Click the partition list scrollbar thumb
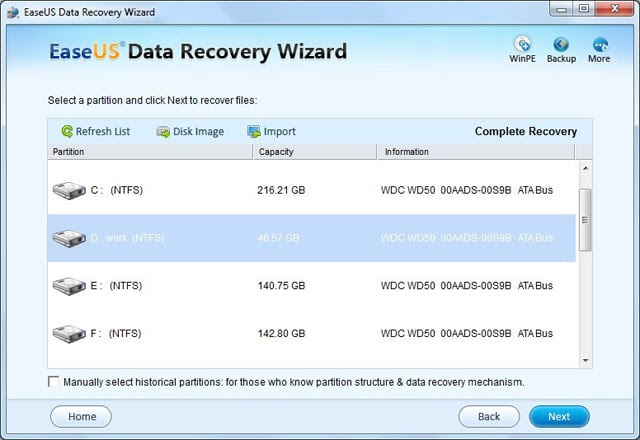 pos(585,220)
